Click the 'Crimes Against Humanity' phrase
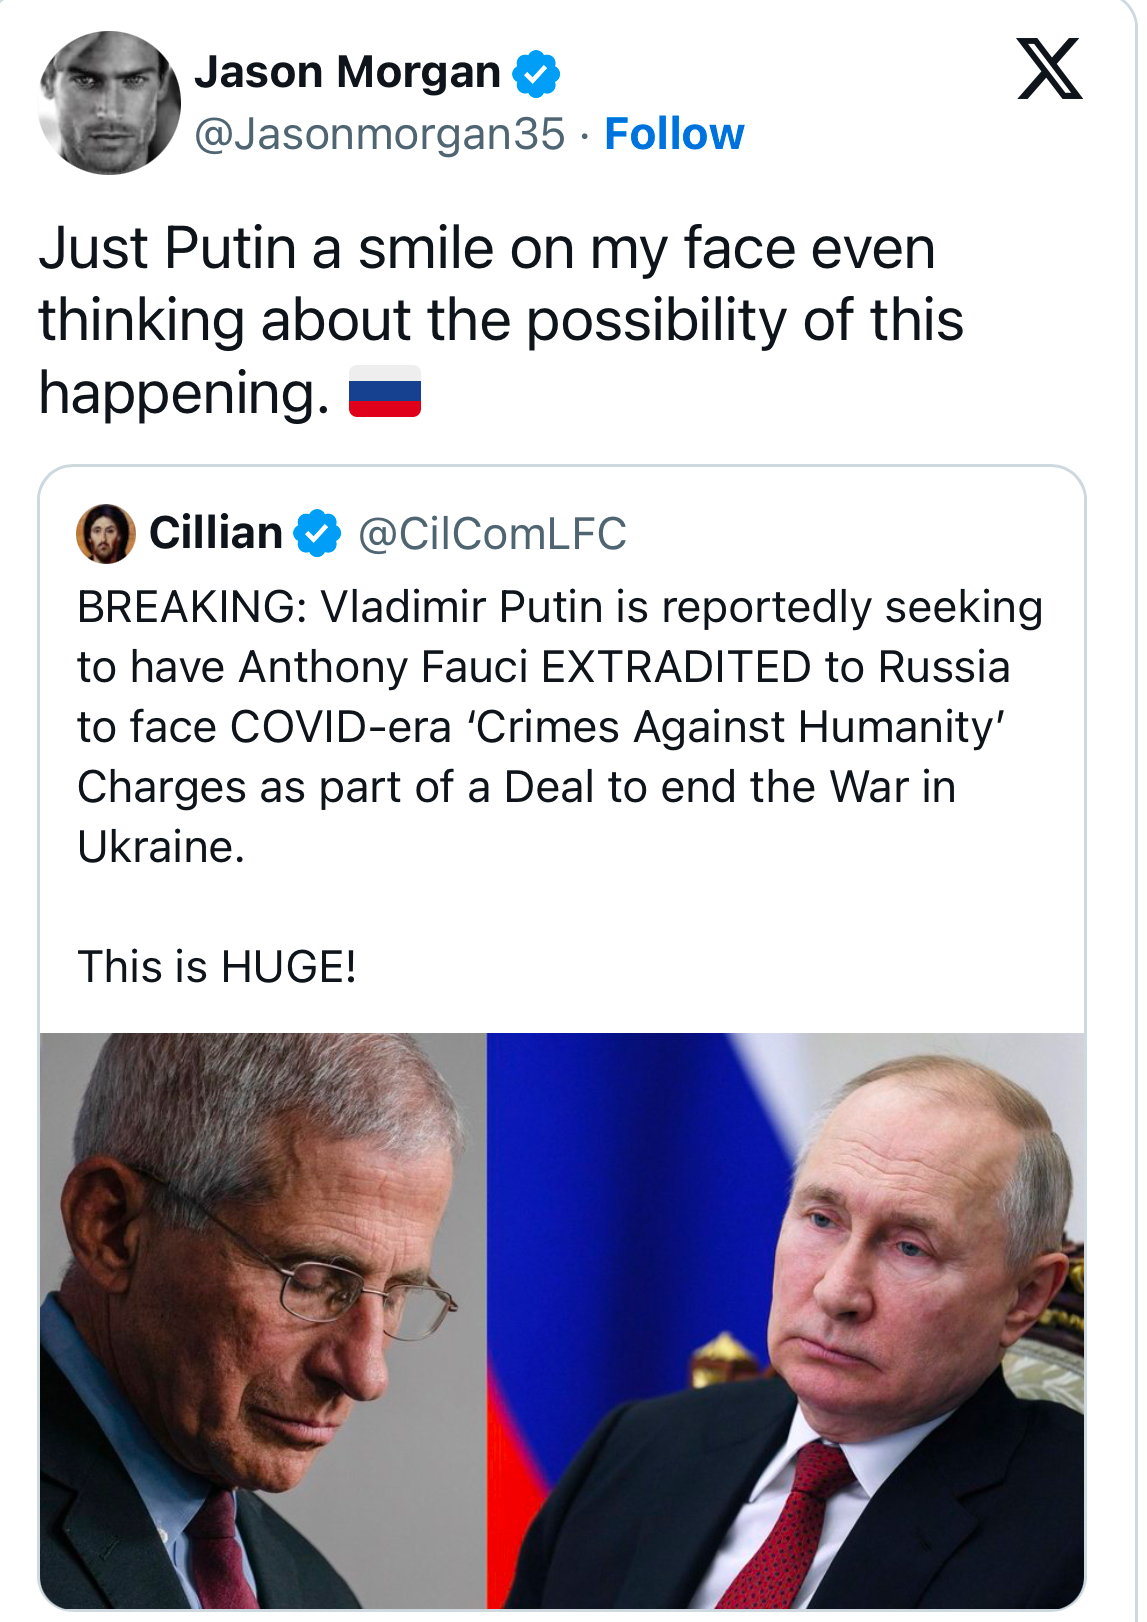 pyautogui.click(x=738, y=727)
